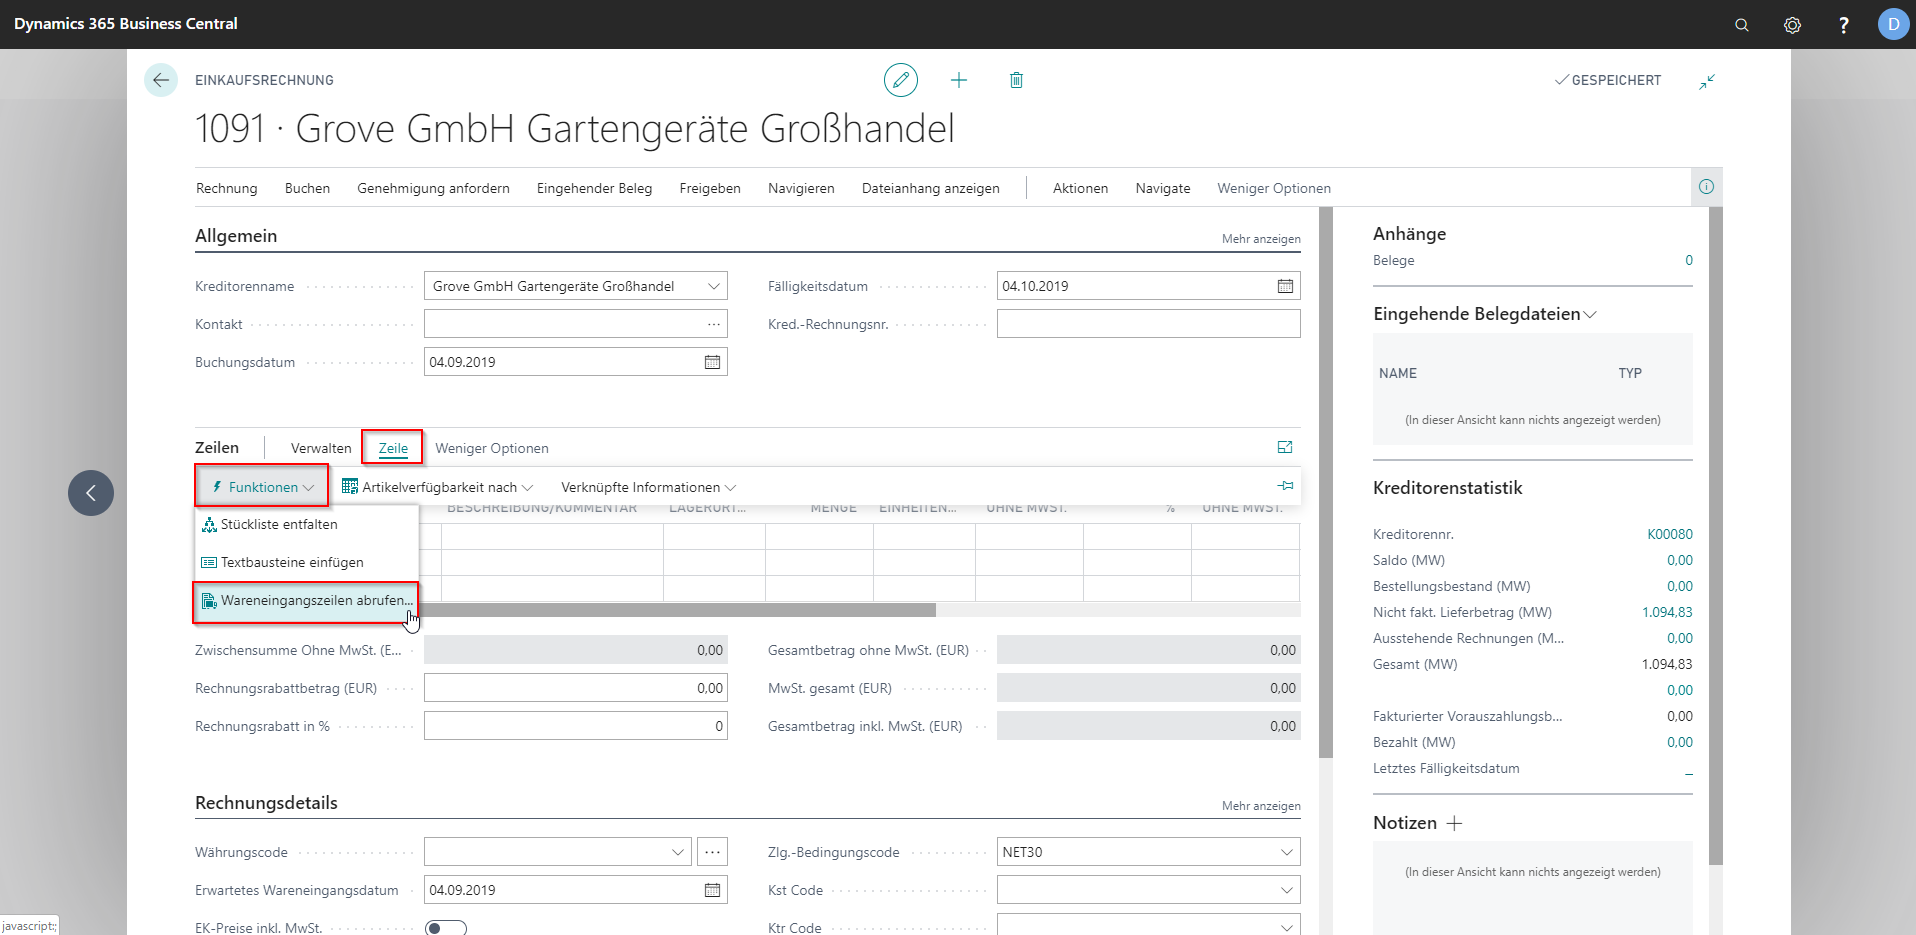This screenshot has height=935, width=1916.
Task: Open Kst Code dropdown
Action: (1286, 890)
